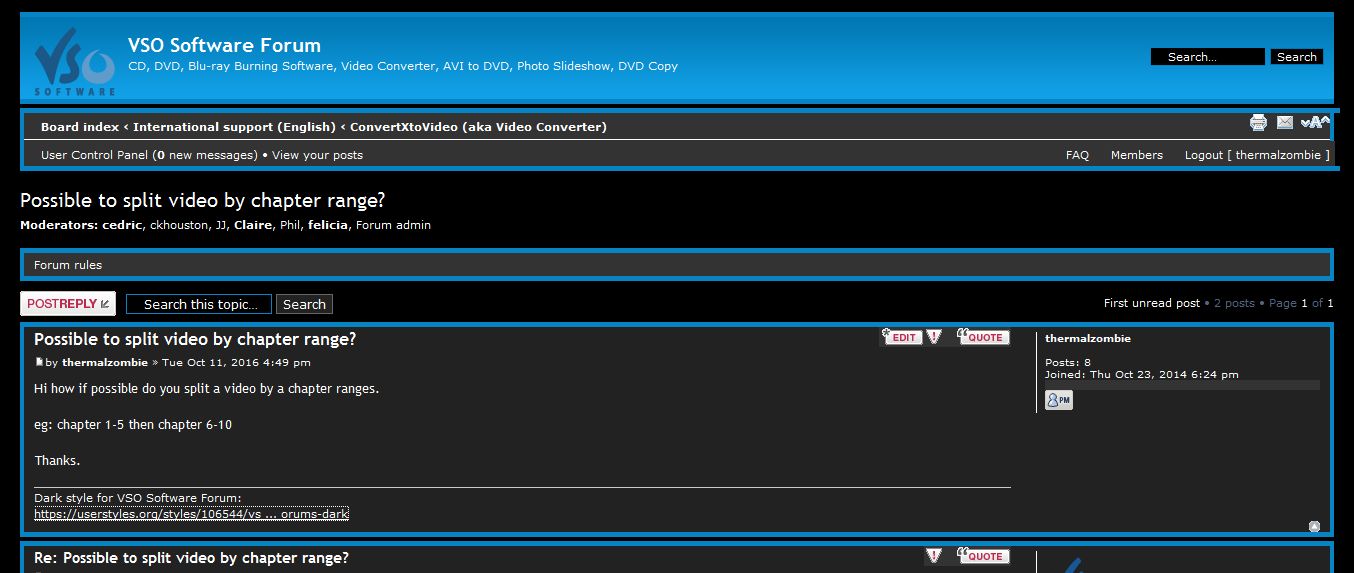The image size is (1354, 573).
Task: Report the reply post with exclamation icon
Action: click(933, 556)
